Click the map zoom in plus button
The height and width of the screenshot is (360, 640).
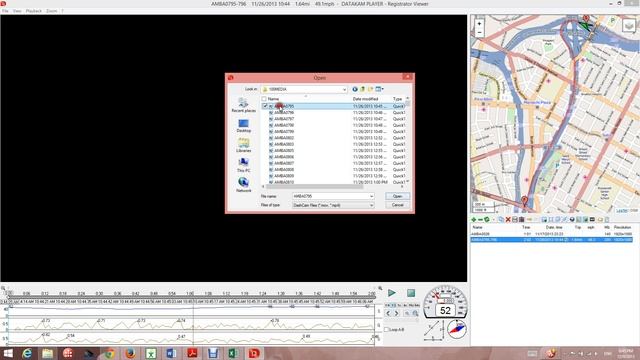coord(479,24)
